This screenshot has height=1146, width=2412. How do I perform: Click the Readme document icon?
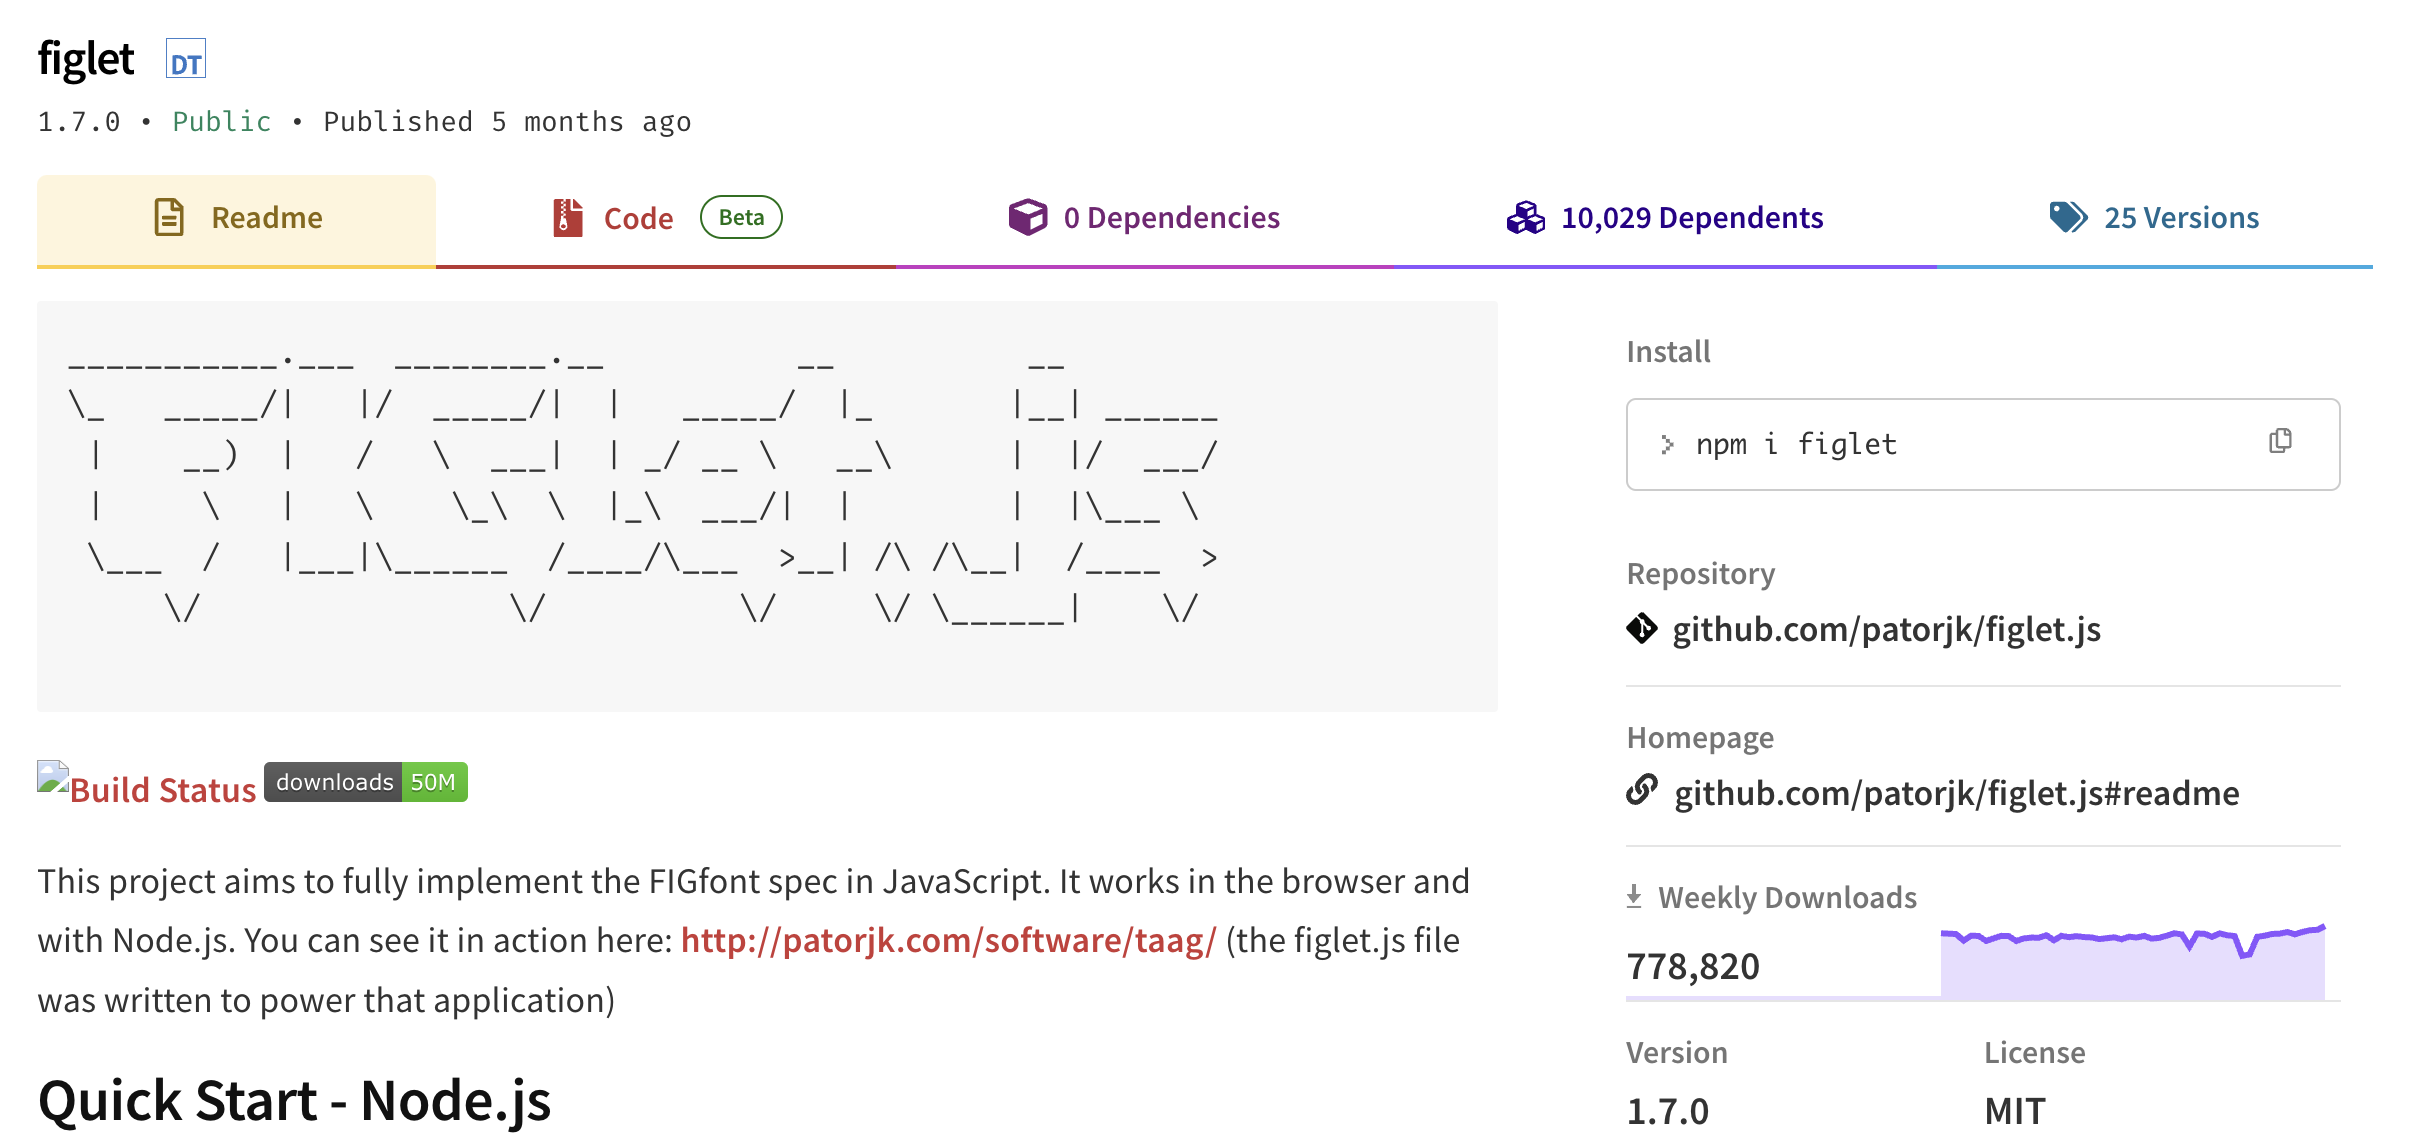click(x=169, y=217)
